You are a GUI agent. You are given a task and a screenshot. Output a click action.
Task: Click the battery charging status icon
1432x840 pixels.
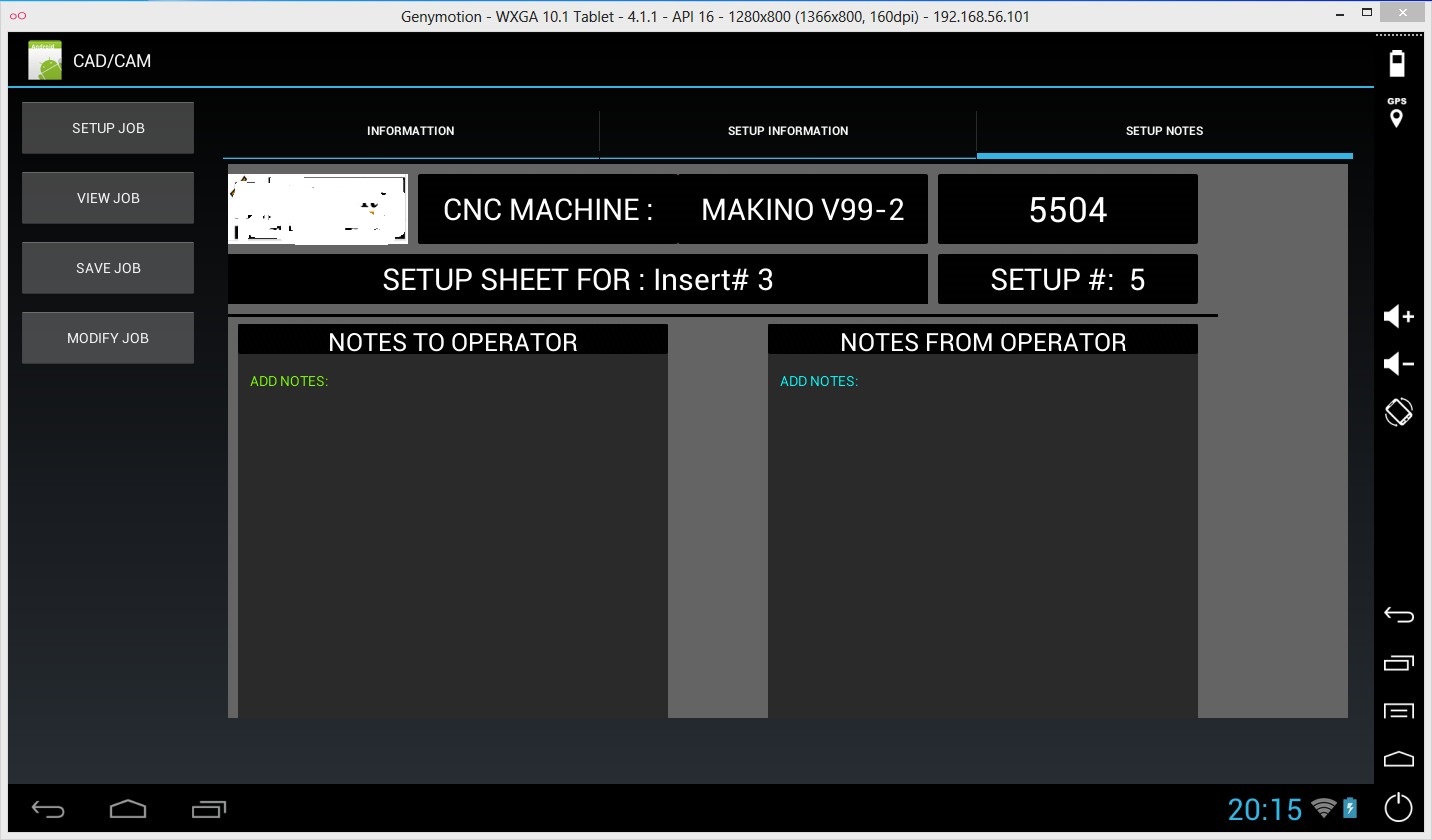[1350, 808]
